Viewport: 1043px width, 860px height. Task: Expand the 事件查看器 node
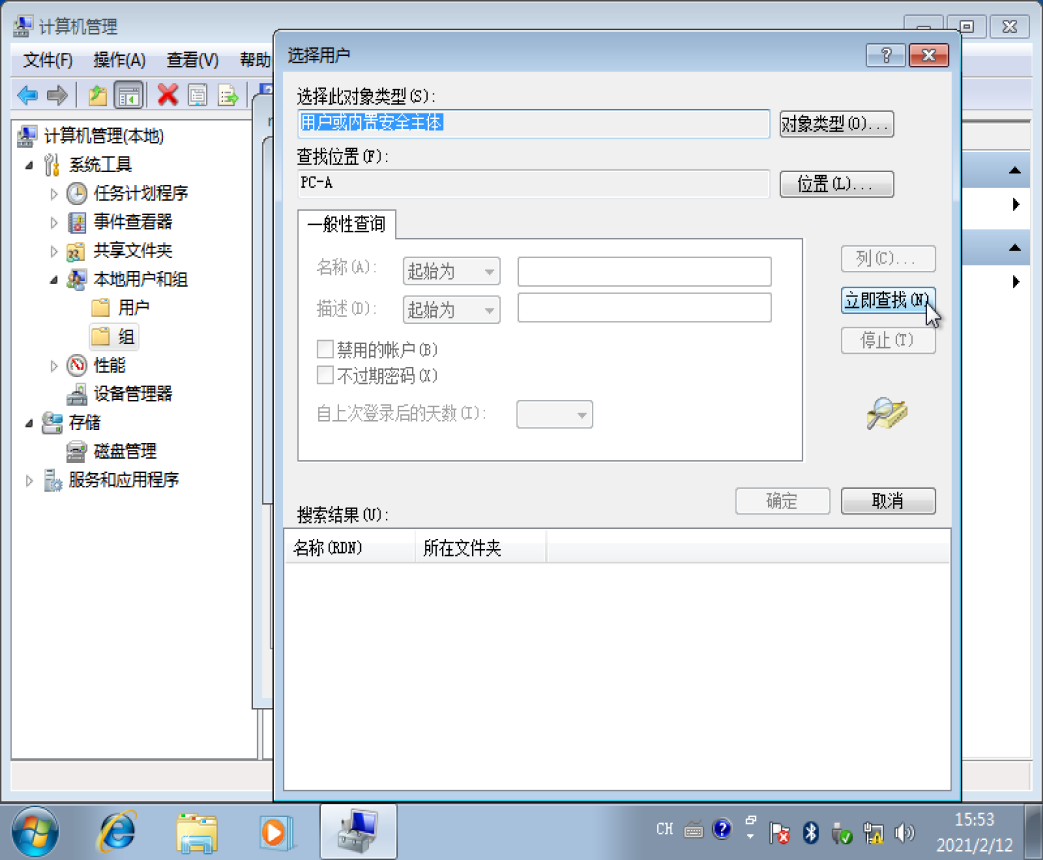(54, 222)
